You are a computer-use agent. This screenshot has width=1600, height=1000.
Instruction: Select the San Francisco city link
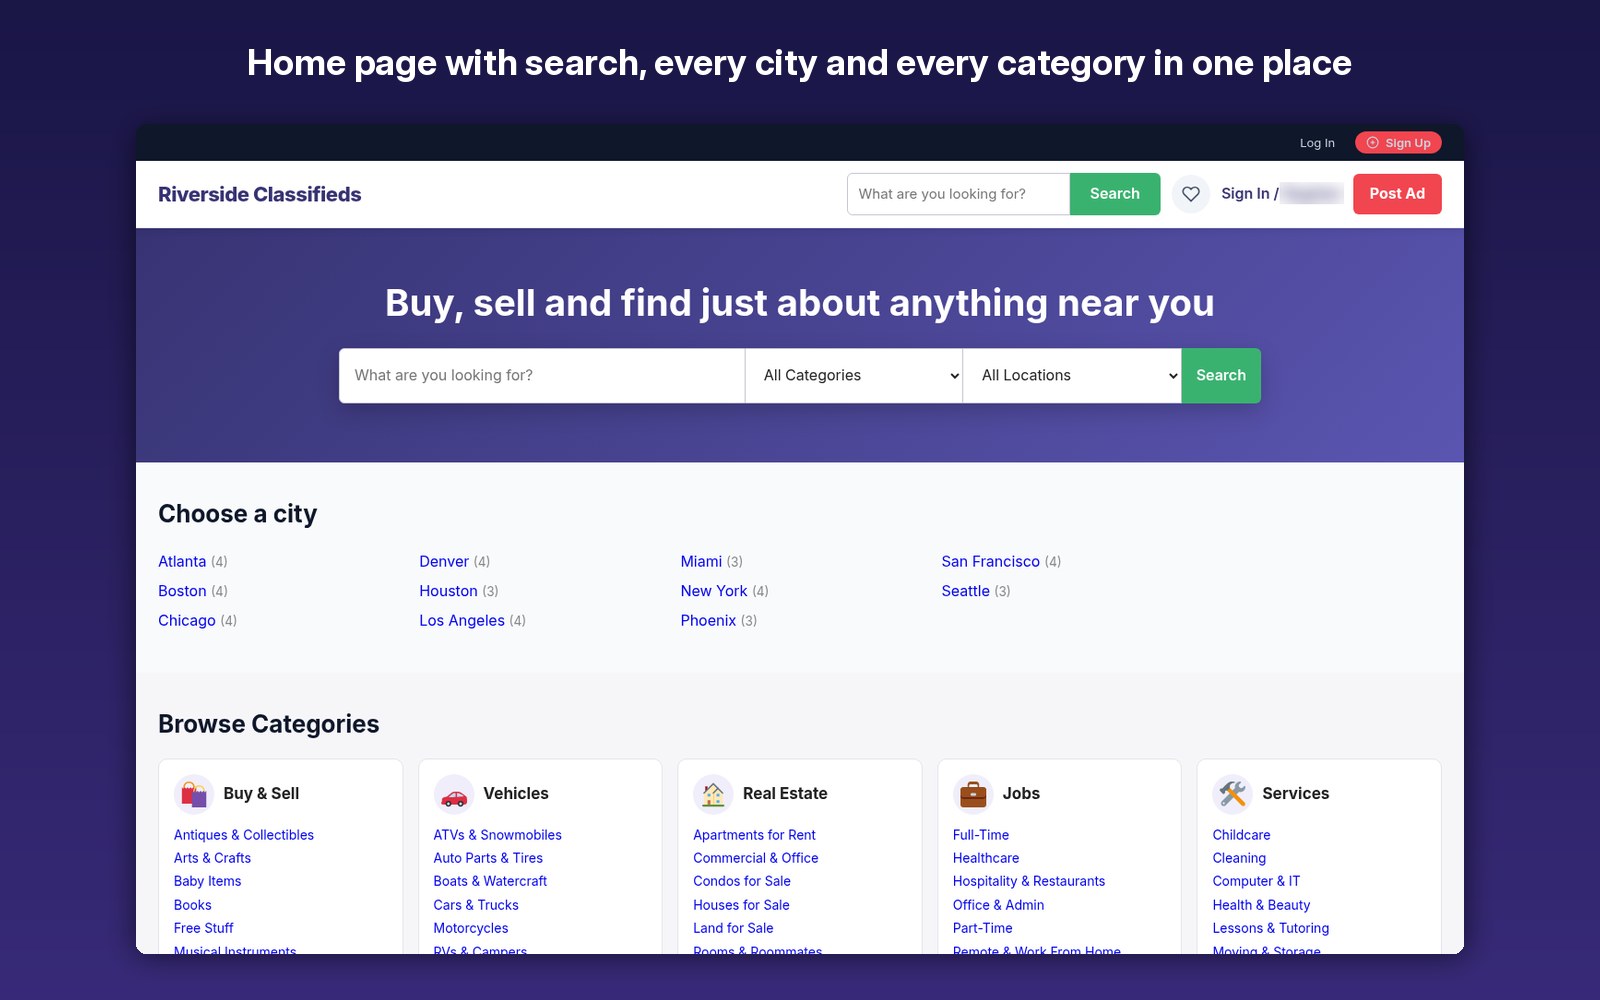point(990,562)
